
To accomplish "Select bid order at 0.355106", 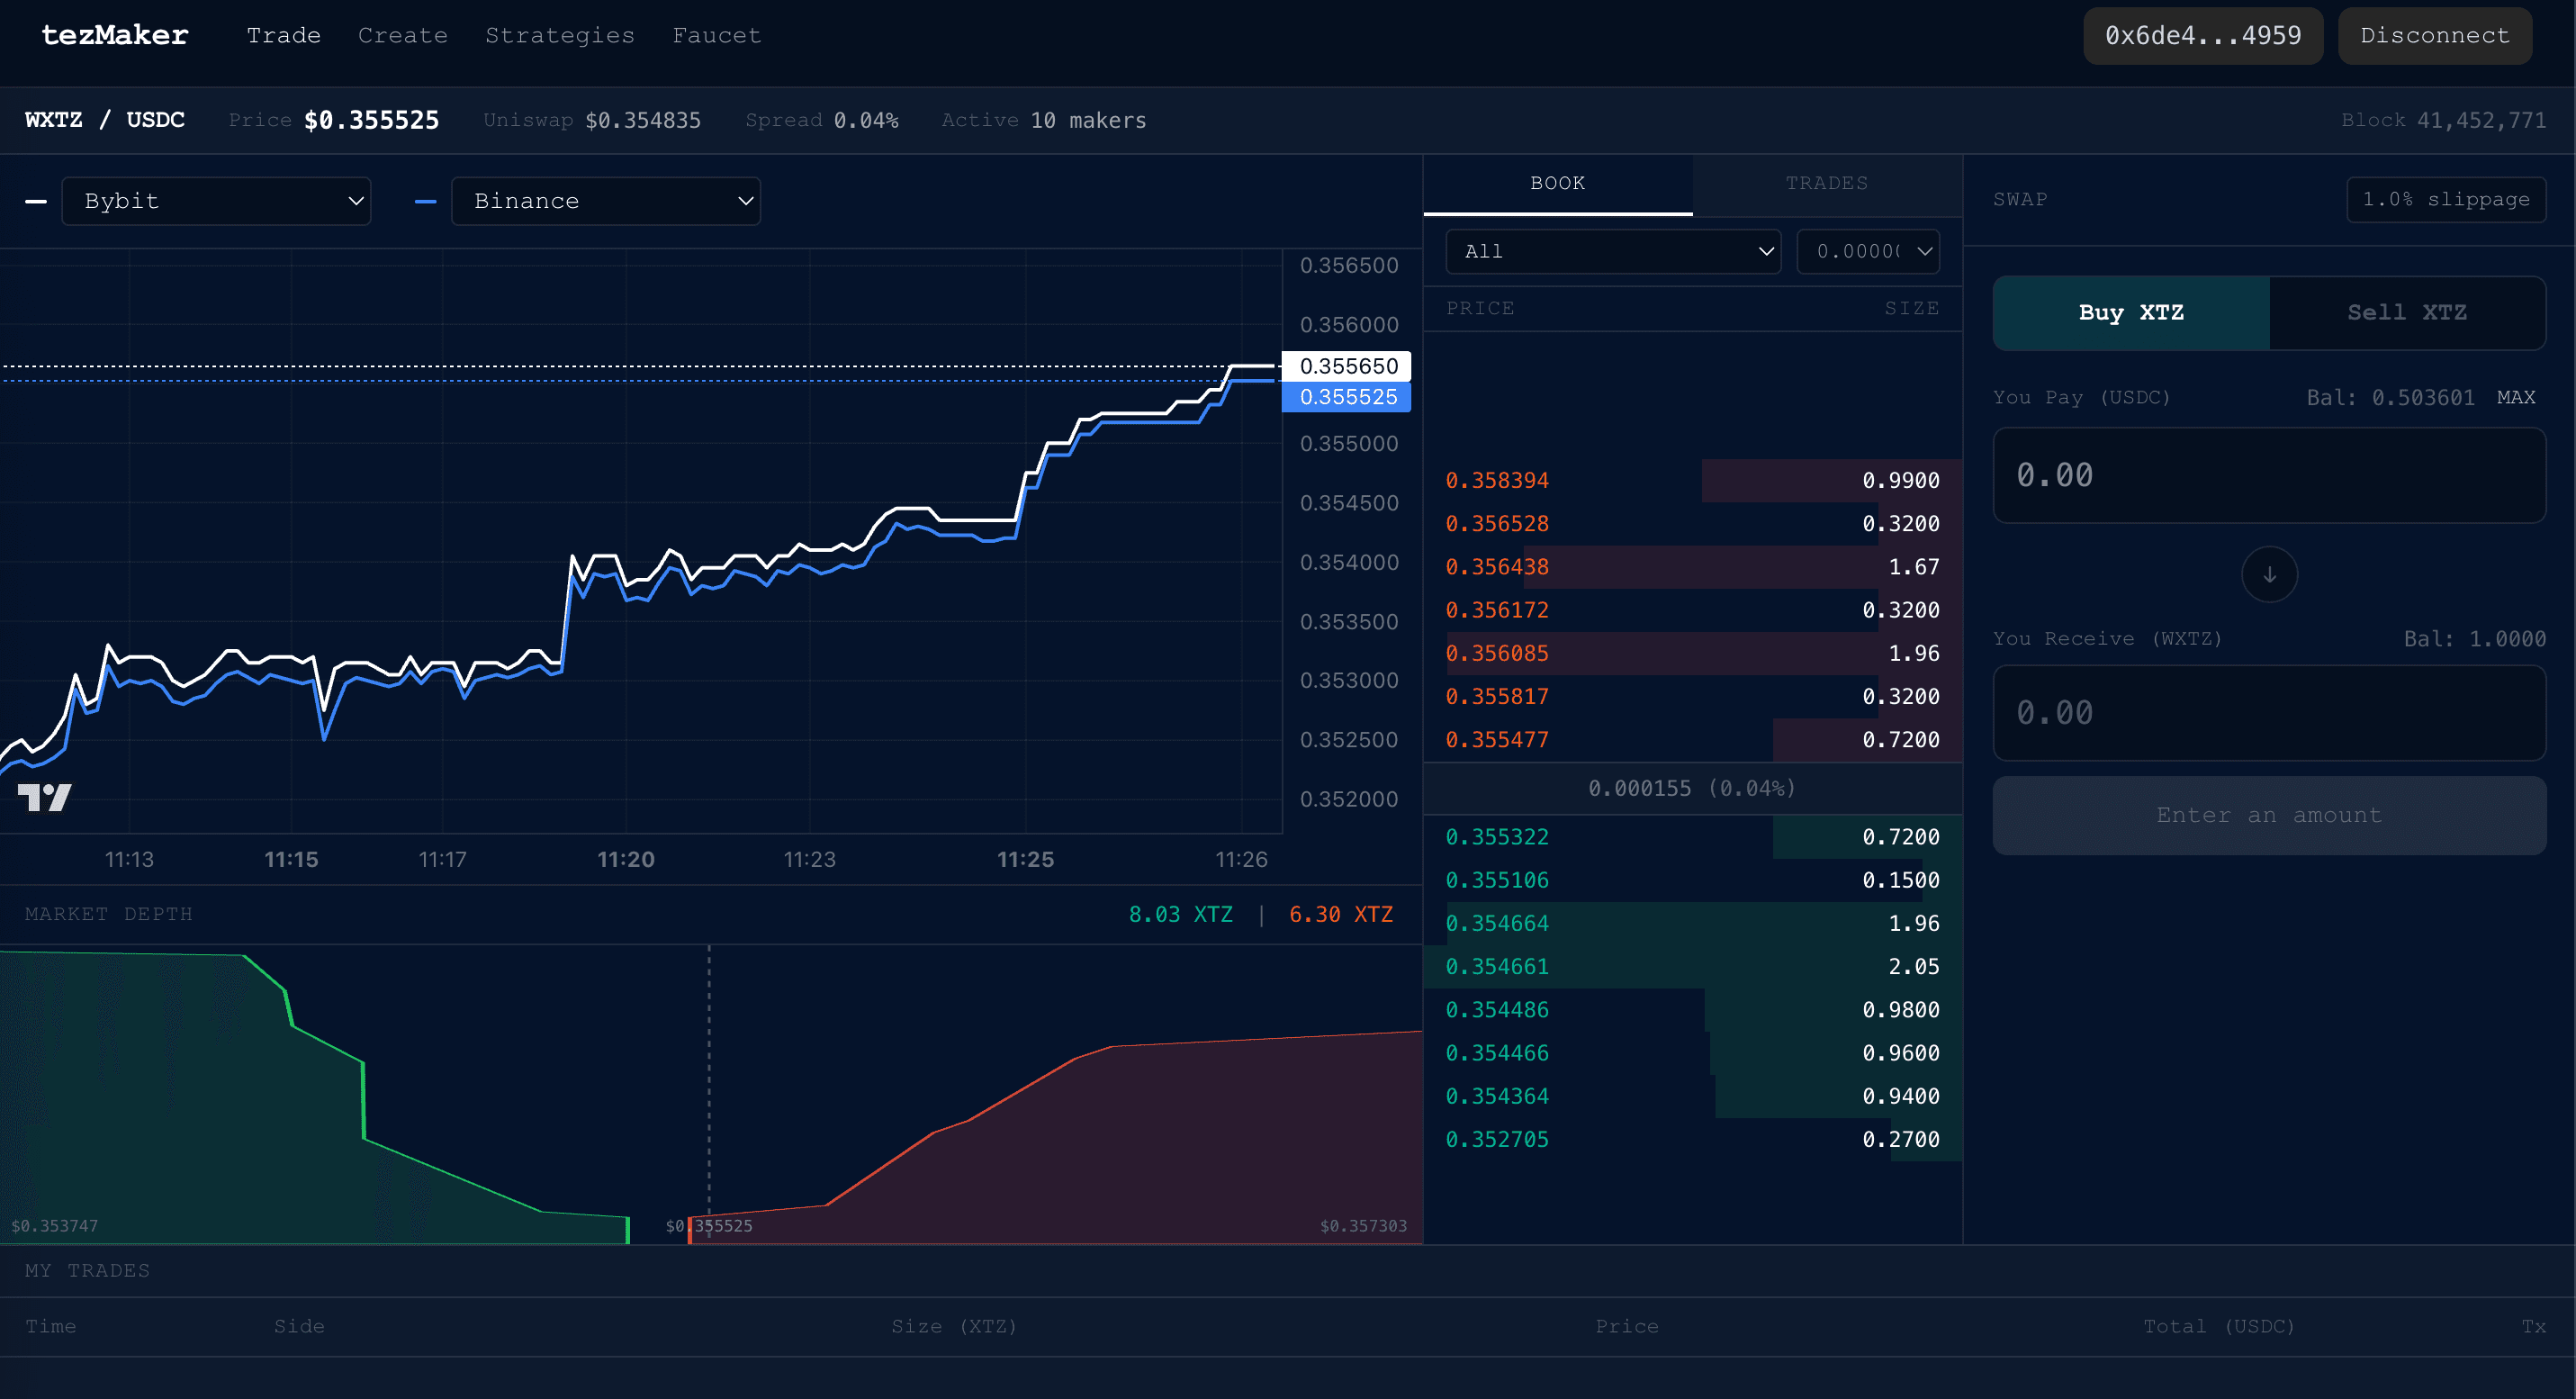I will tap(1693, 880).
